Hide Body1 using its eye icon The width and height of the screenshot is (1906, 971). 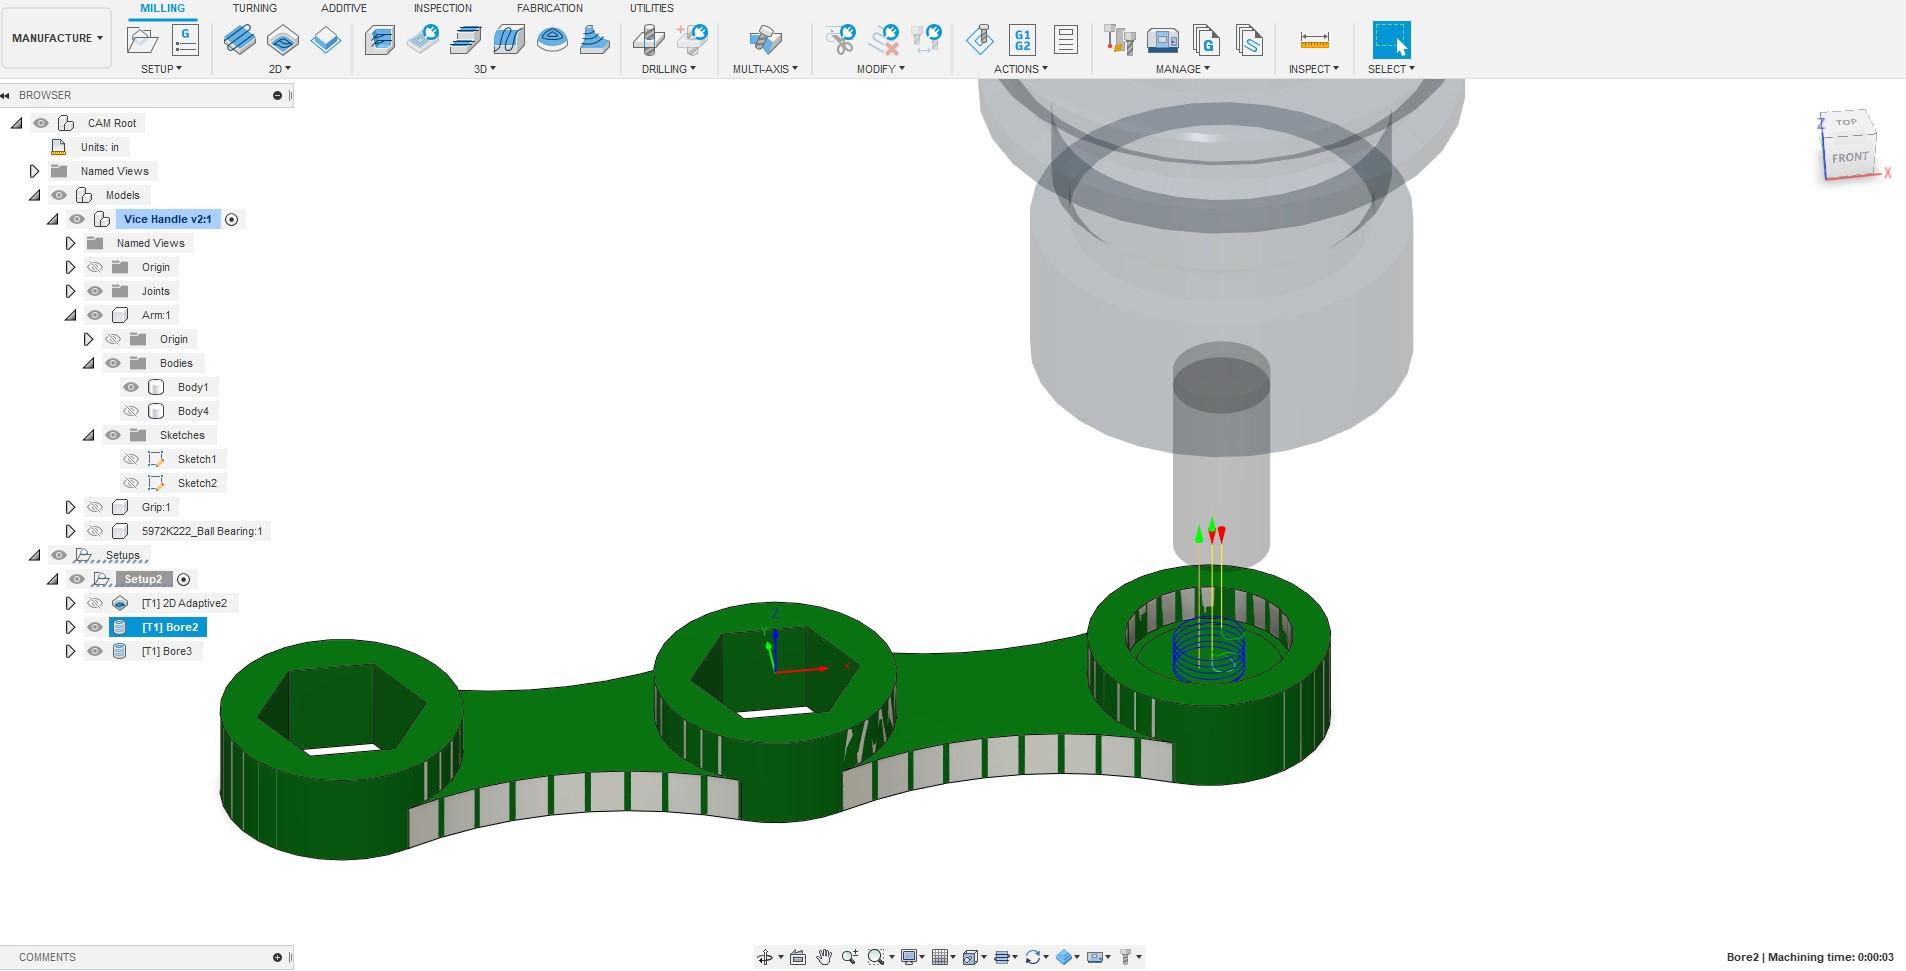click(x=131, y=387)
